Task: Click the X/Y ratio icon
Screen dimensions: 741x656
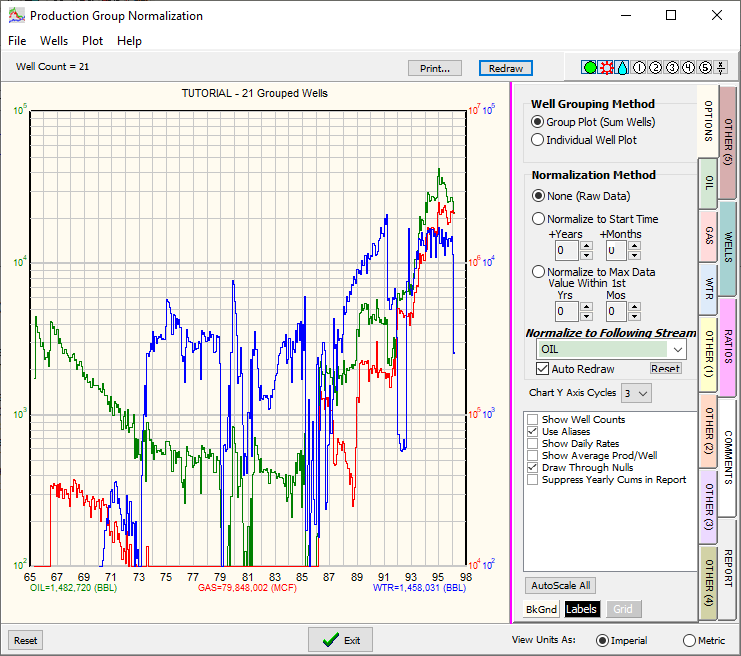Action: [x=722, y=68]
